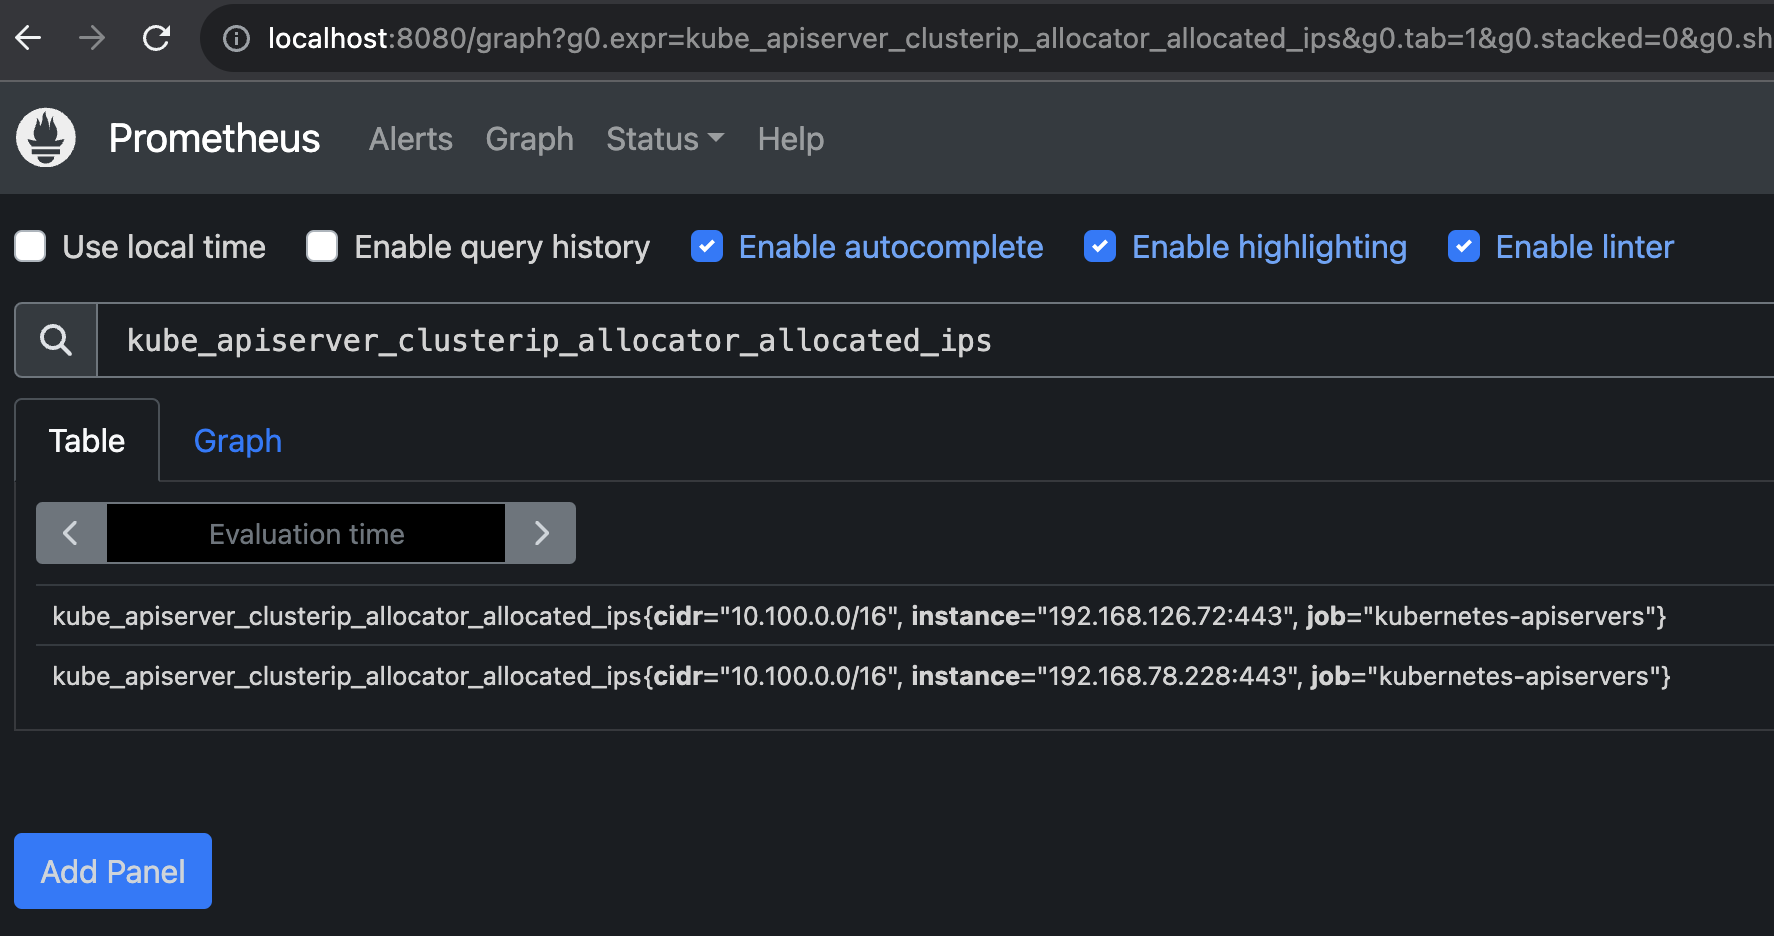This screenshot has height=936, width=1774.
Task: Disable Enable autocomplete checkbox
Action: pyautogui.click(x=707, y=246)
